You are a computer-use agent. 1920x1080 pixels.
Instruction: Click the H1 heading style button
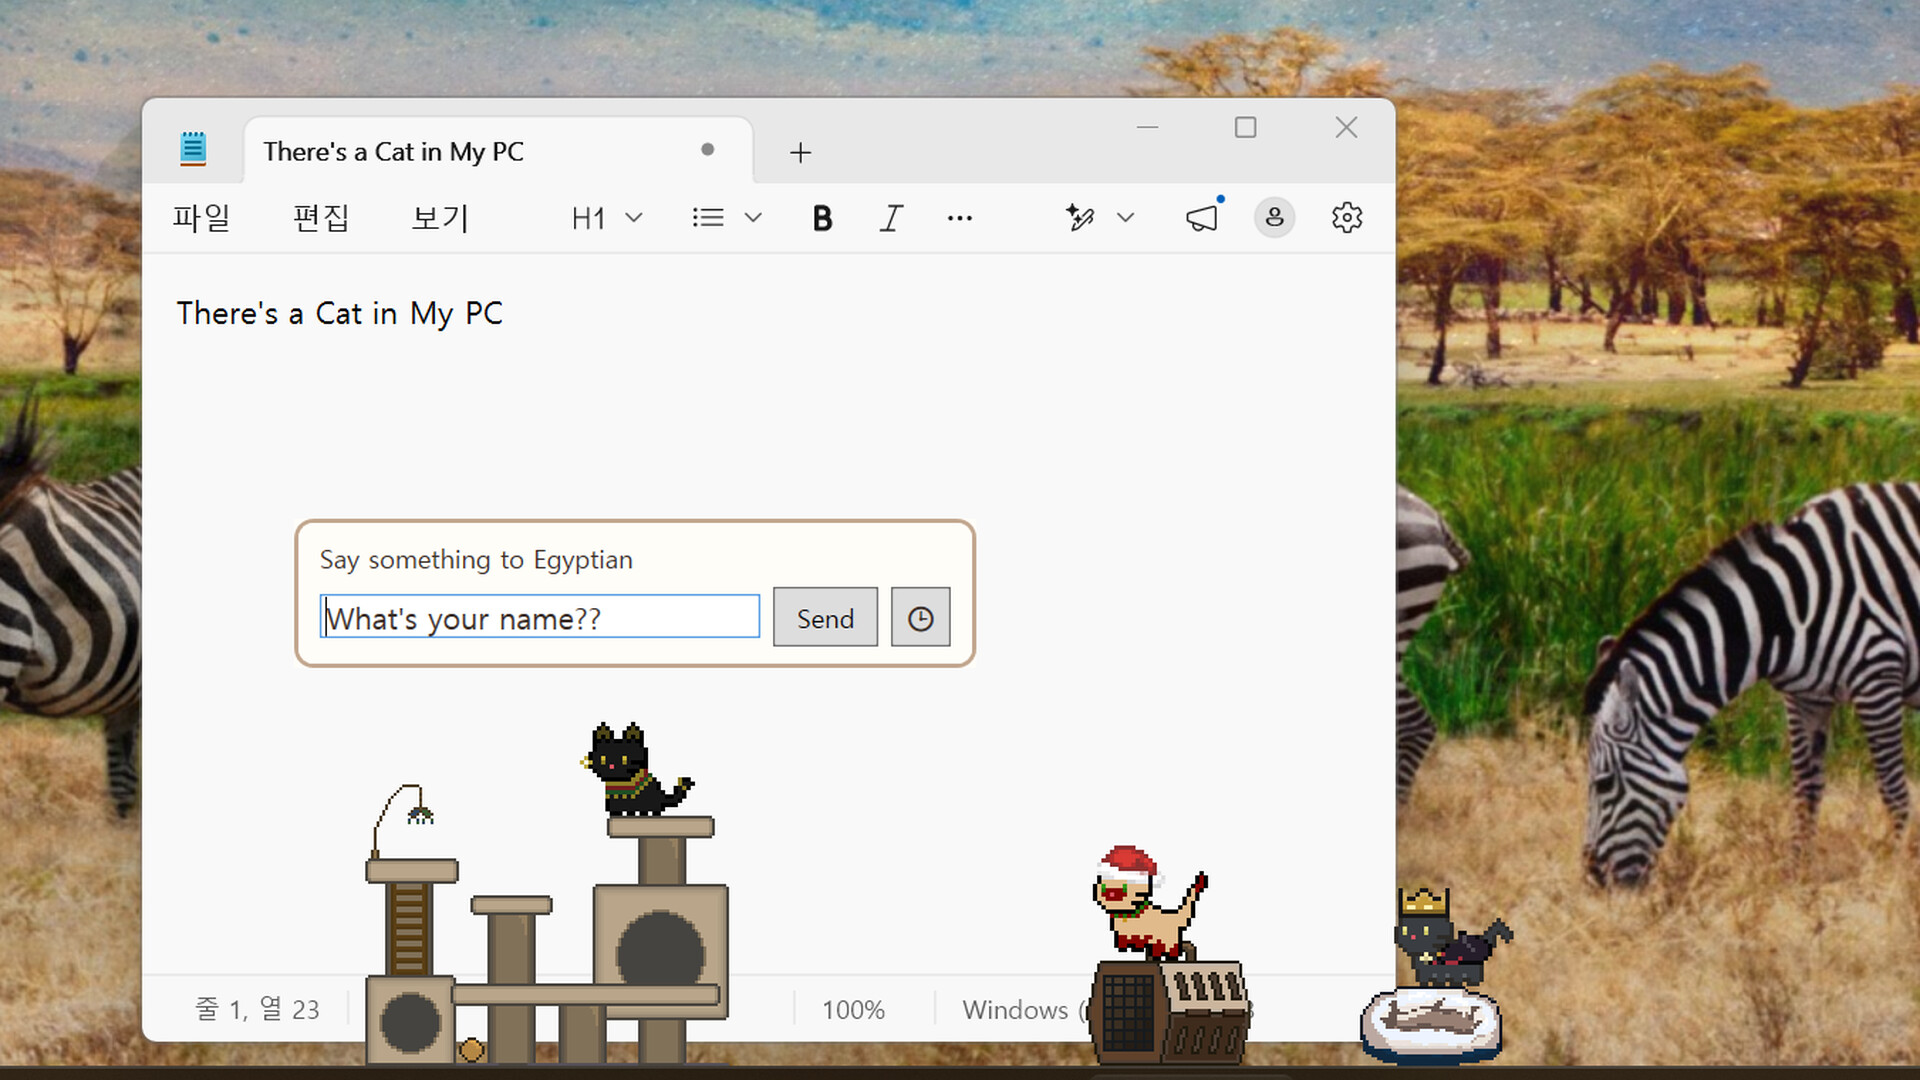pos(588,218)
